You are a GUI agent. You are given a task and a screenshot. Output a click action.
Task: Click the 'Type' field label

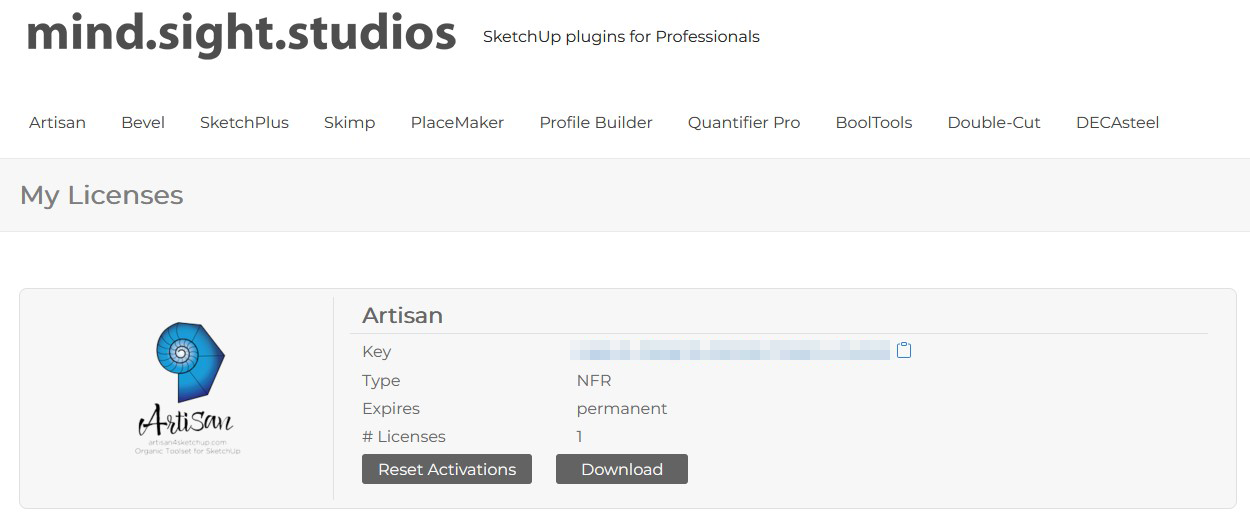point(381,380)
